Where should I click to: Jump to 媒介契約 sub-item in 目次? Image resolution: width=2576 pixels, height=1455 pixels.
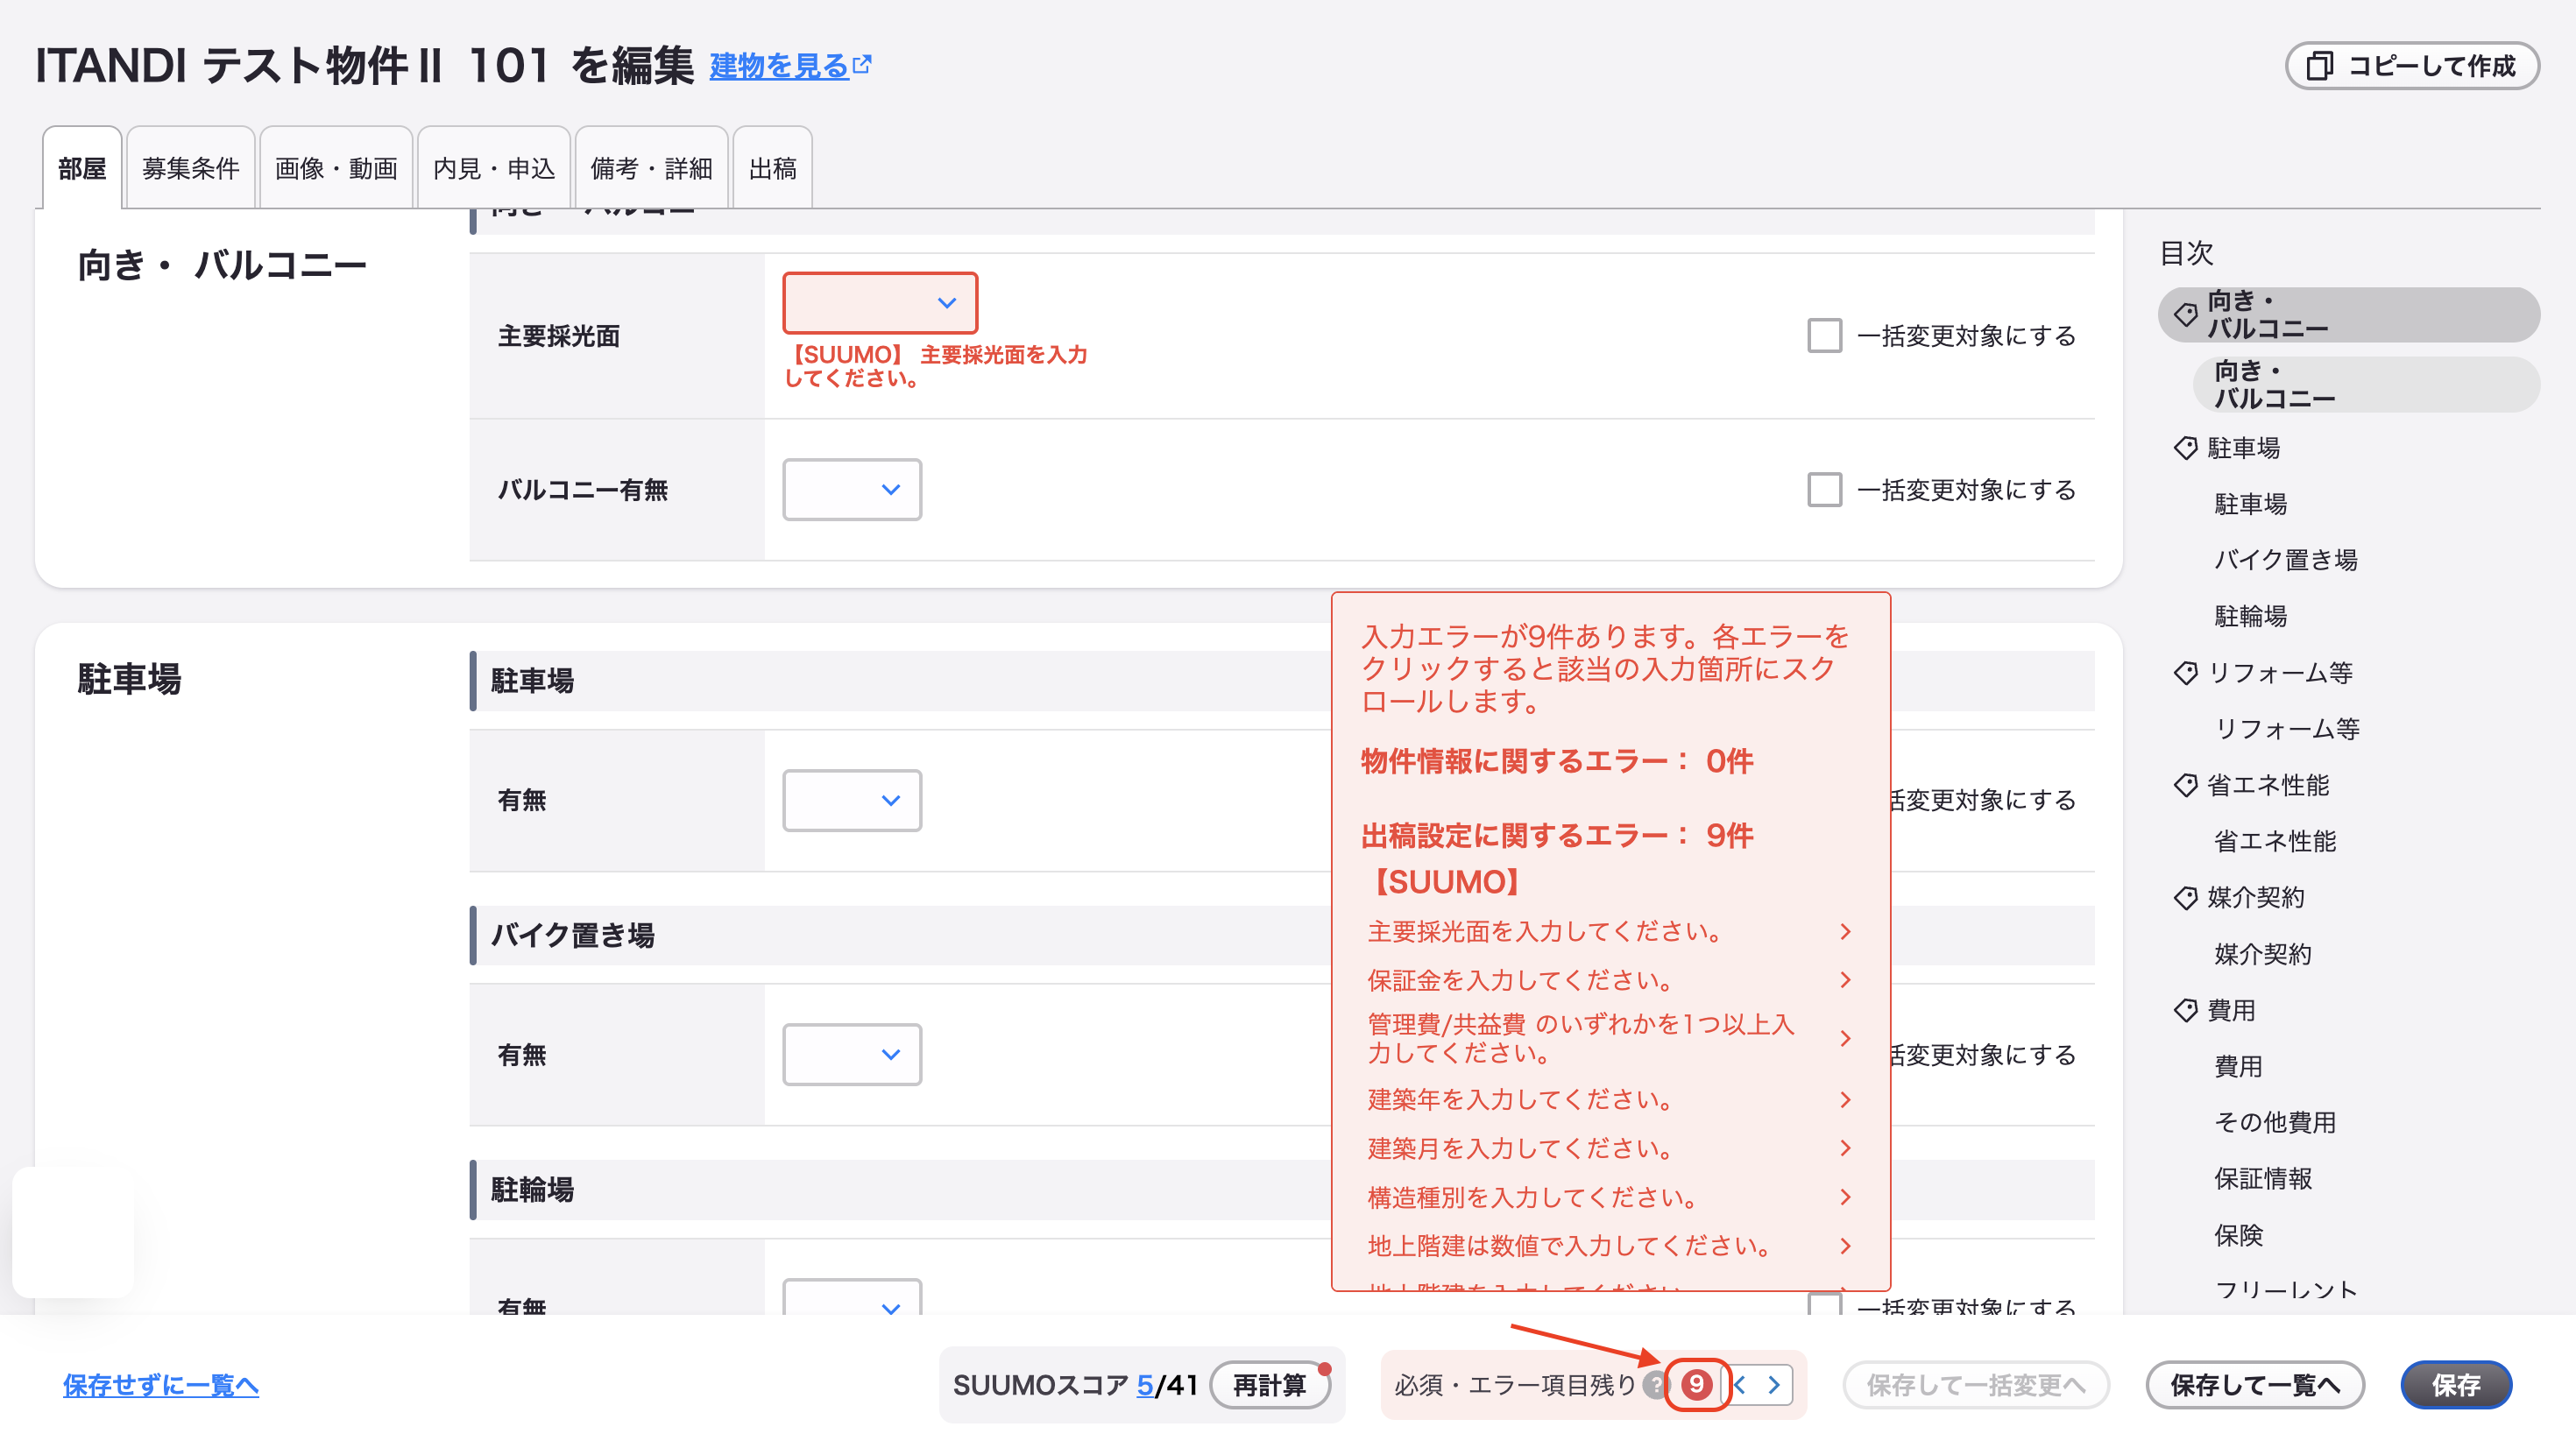pos(2262,953)
